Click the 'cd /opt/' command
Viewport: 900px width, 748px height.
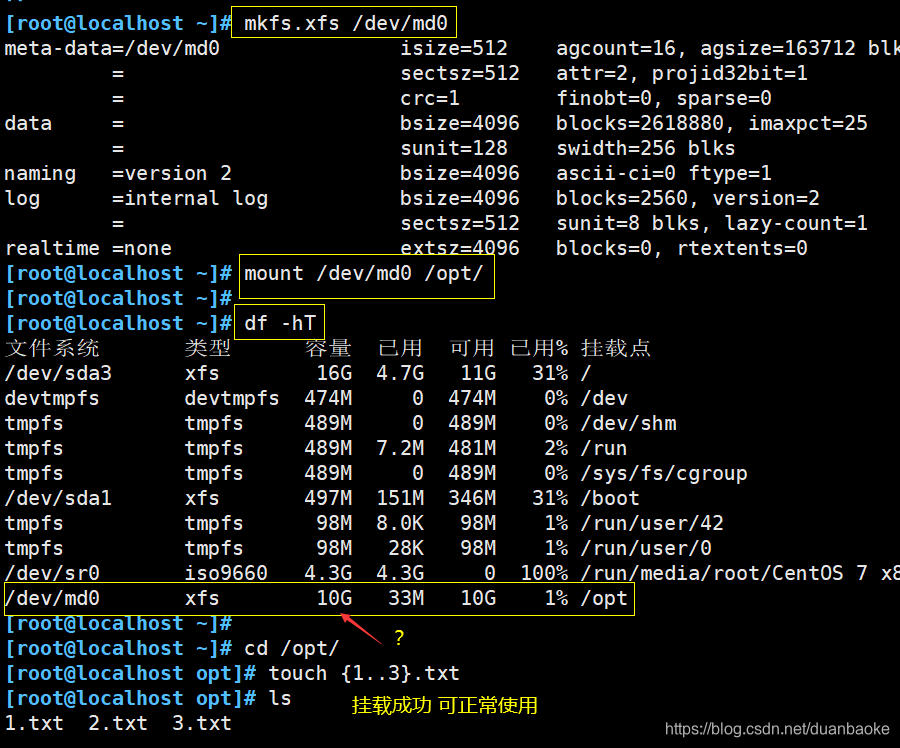pyautogui.click(x=292, y=648)
